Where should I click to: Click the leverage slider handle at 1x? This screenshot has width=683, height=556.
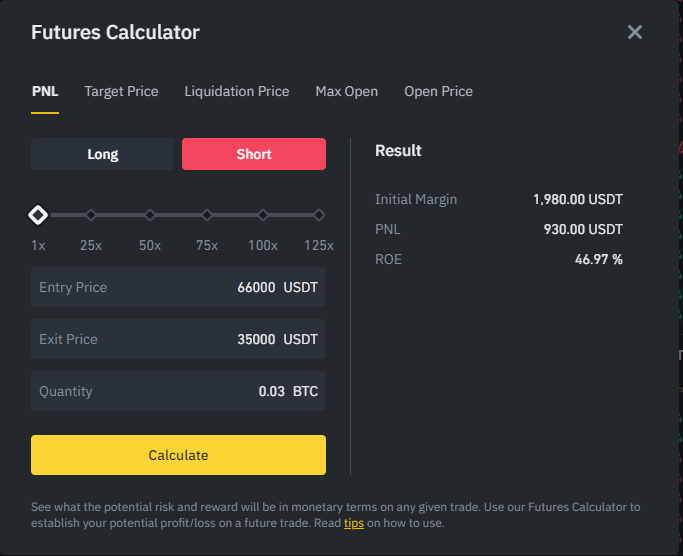tap(38, 215)
